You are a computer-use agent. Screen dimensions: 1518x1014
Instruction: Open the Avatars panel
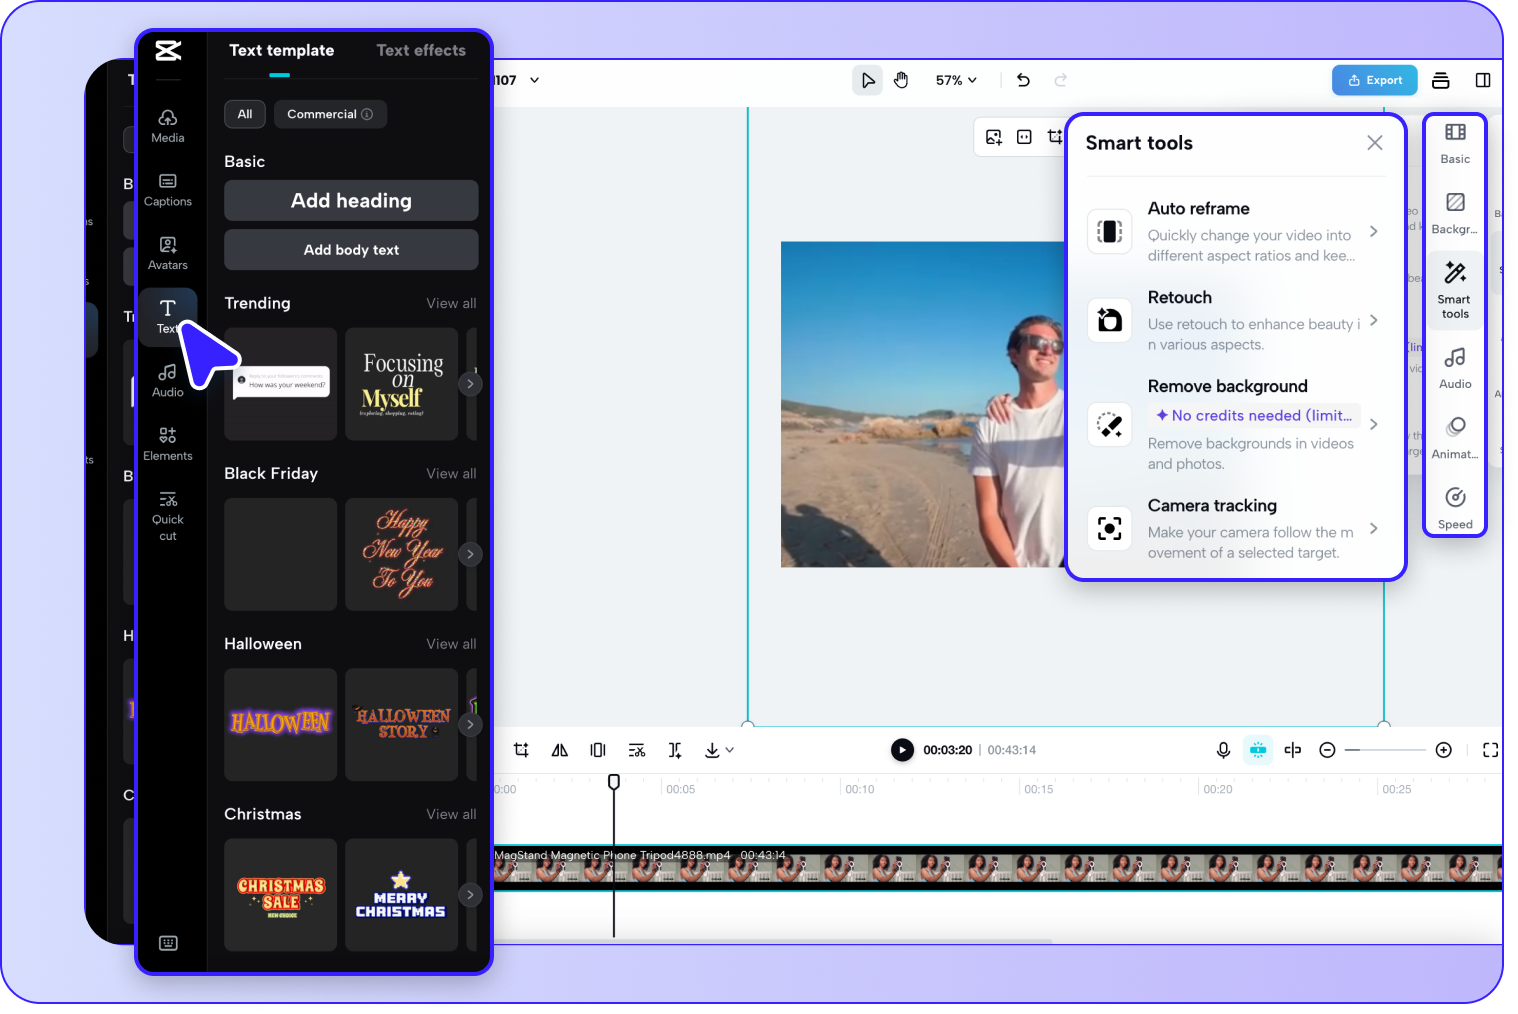point(168,253)
